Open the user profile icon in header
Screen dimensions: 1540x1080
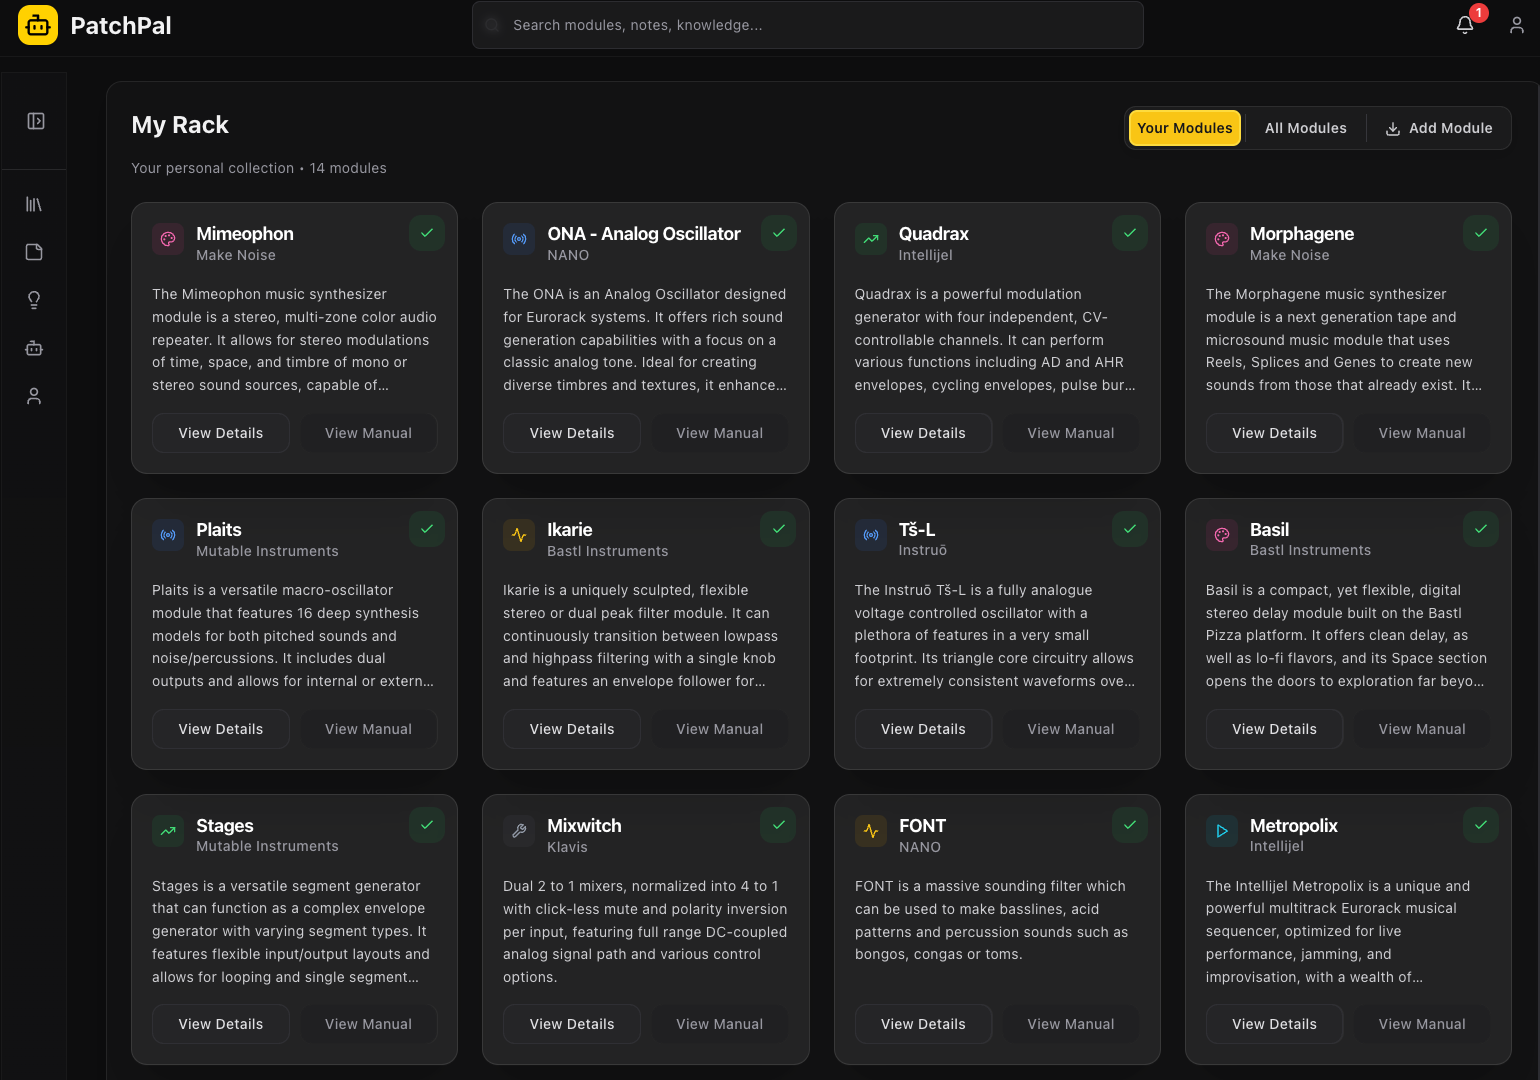pyautogui.click(x=1517, y=25)
